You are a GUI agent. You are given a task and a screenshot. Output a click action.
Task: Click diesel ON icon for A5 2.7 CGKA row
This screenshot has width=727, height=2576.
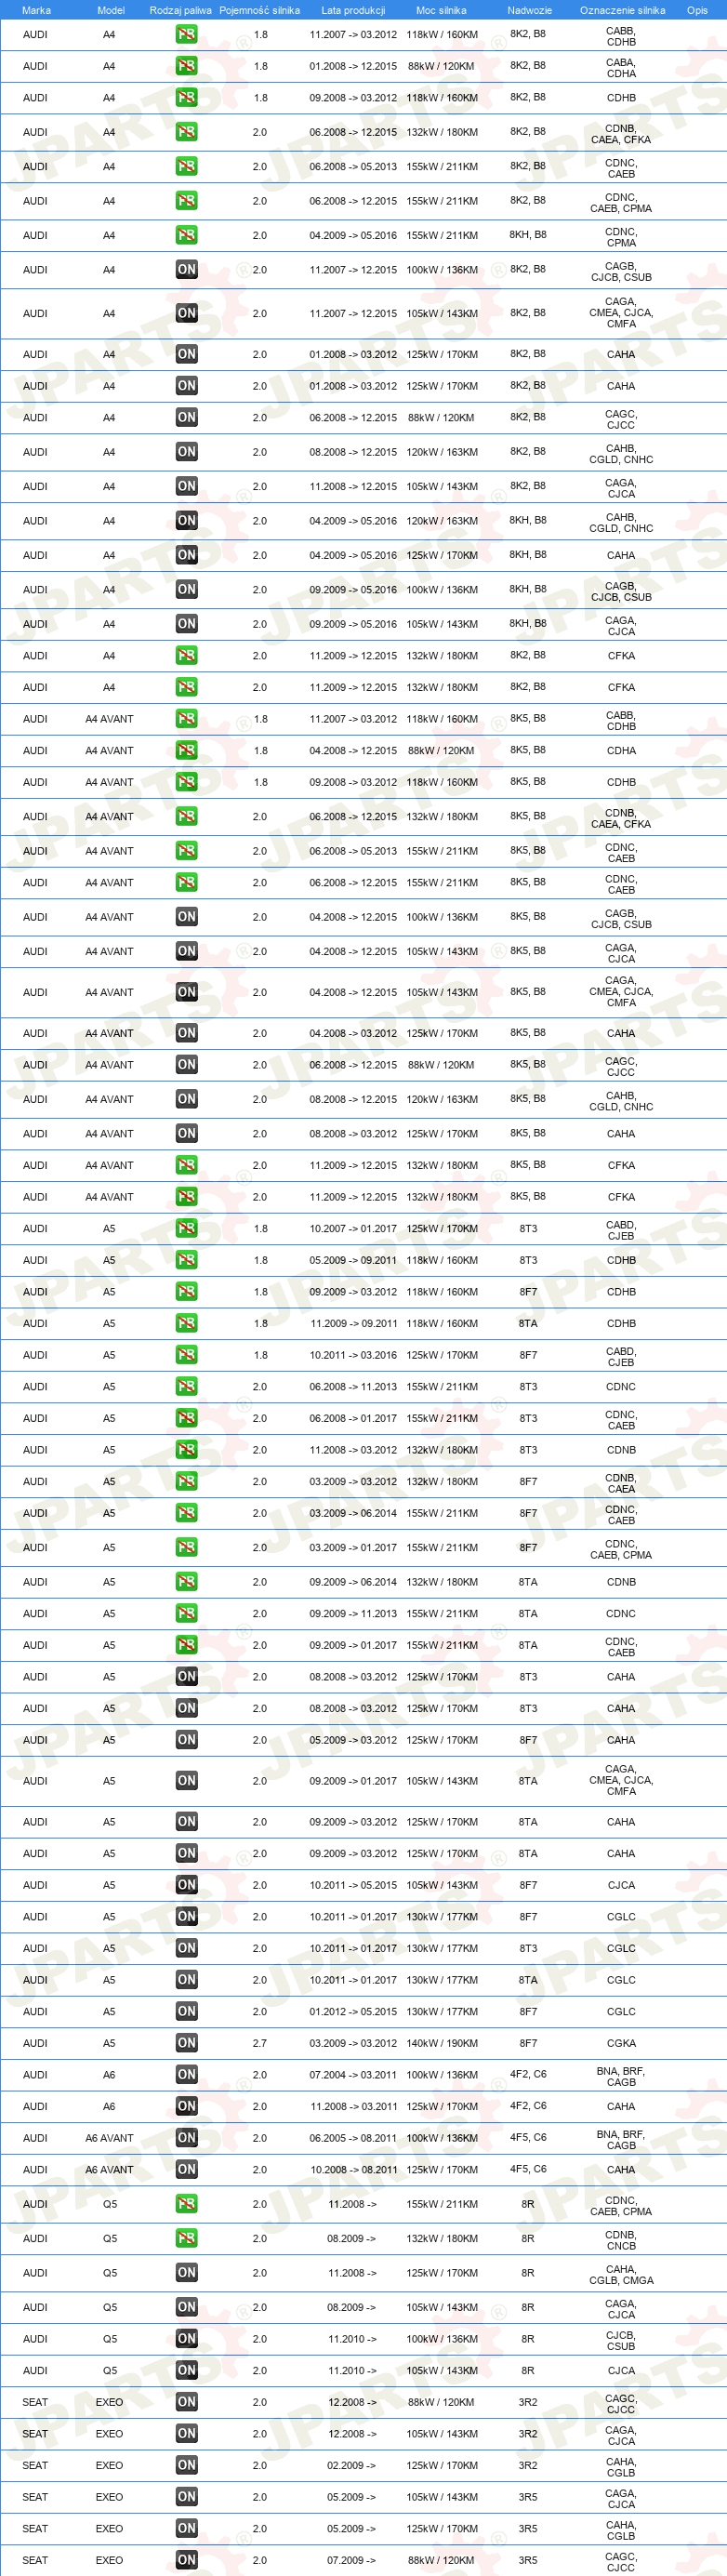tap(186, 2043)
